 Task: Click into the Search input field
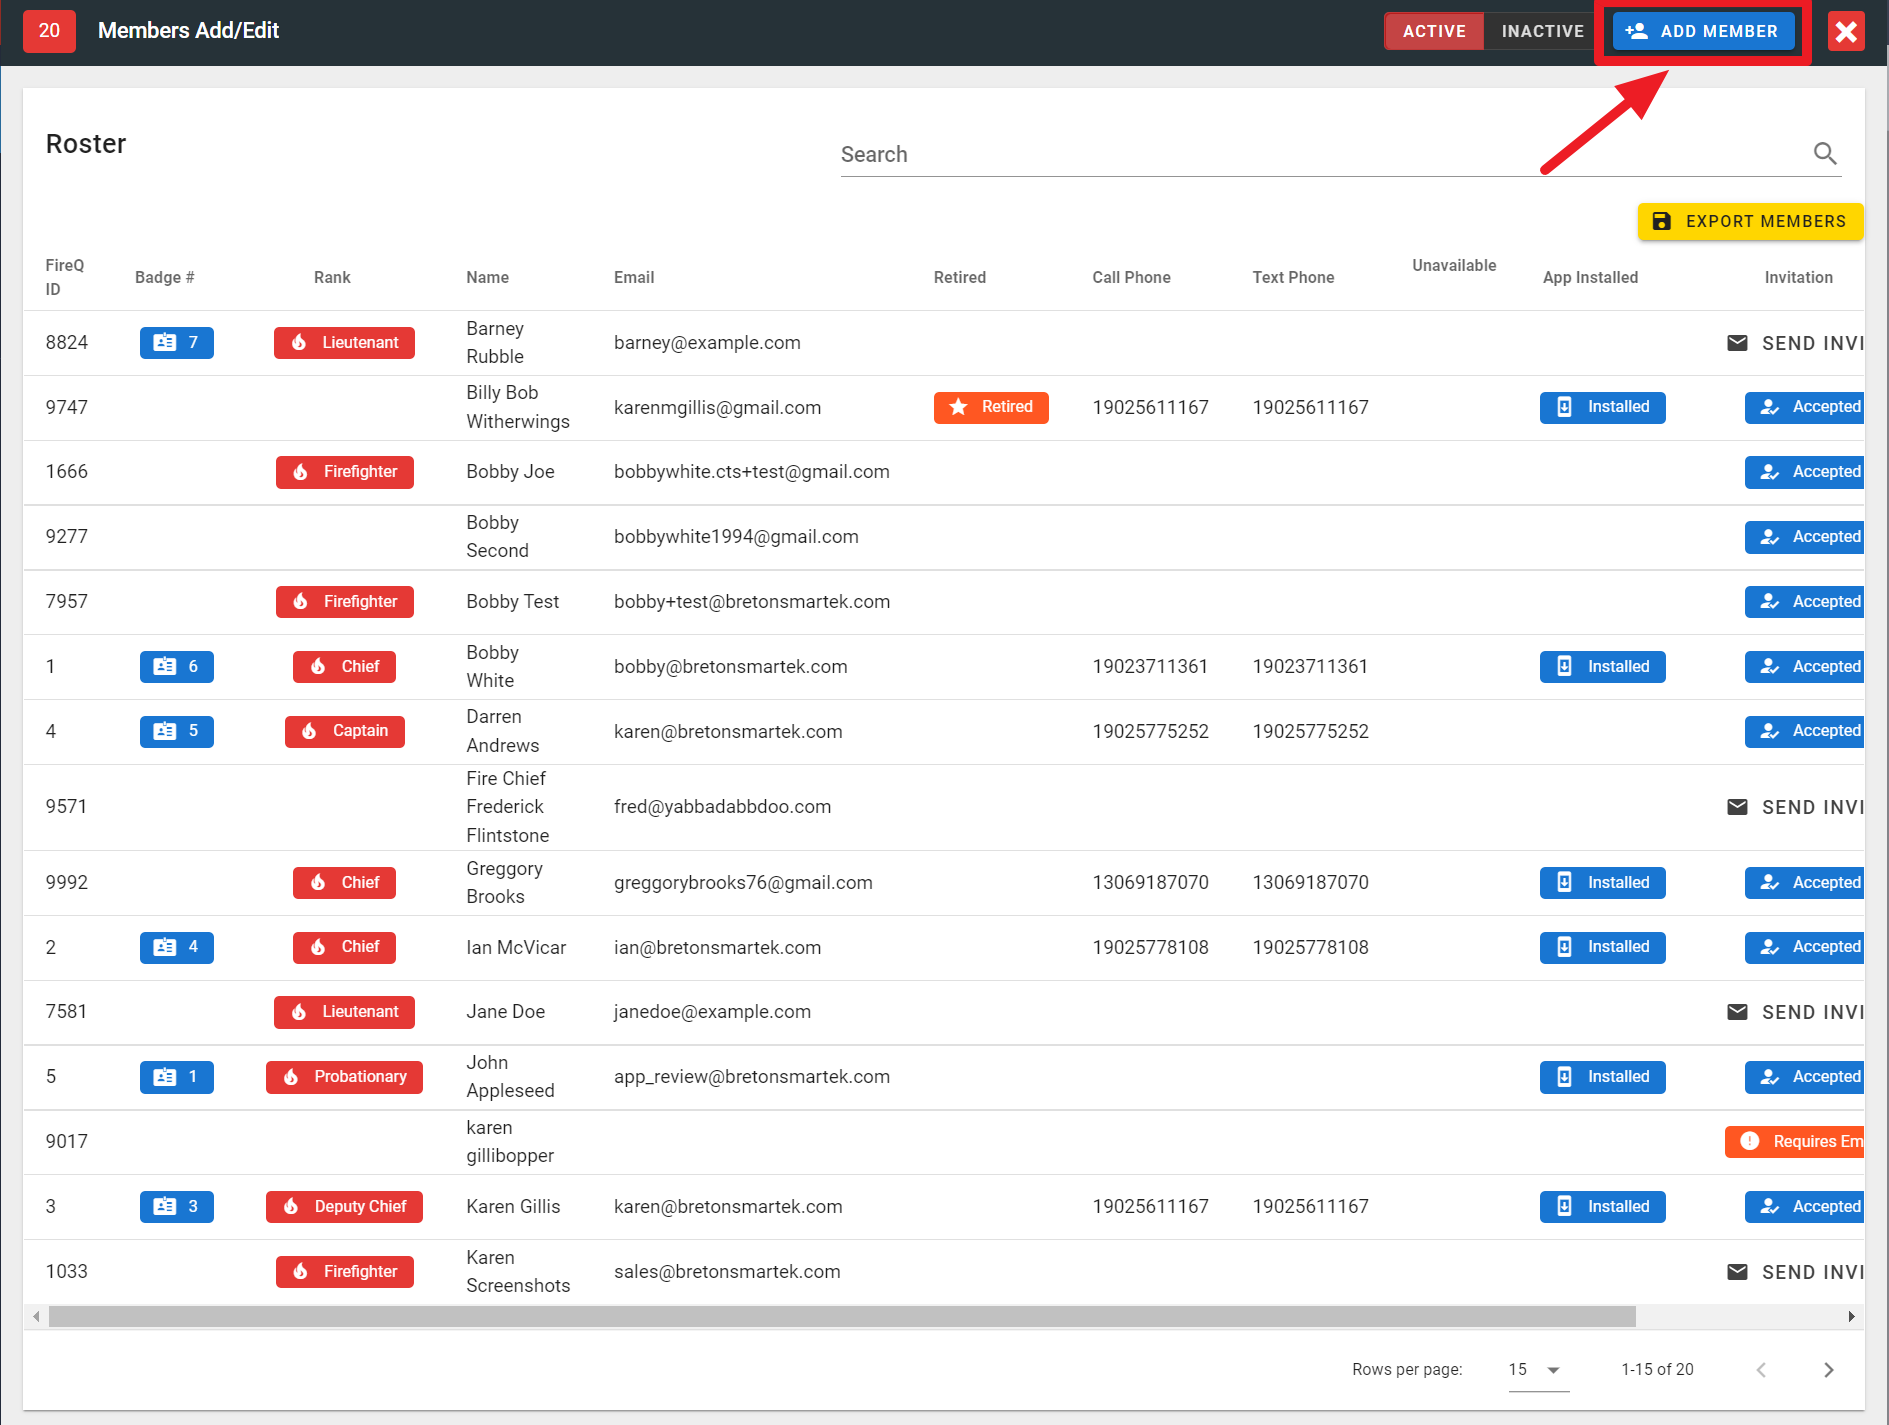[1320, 155]
